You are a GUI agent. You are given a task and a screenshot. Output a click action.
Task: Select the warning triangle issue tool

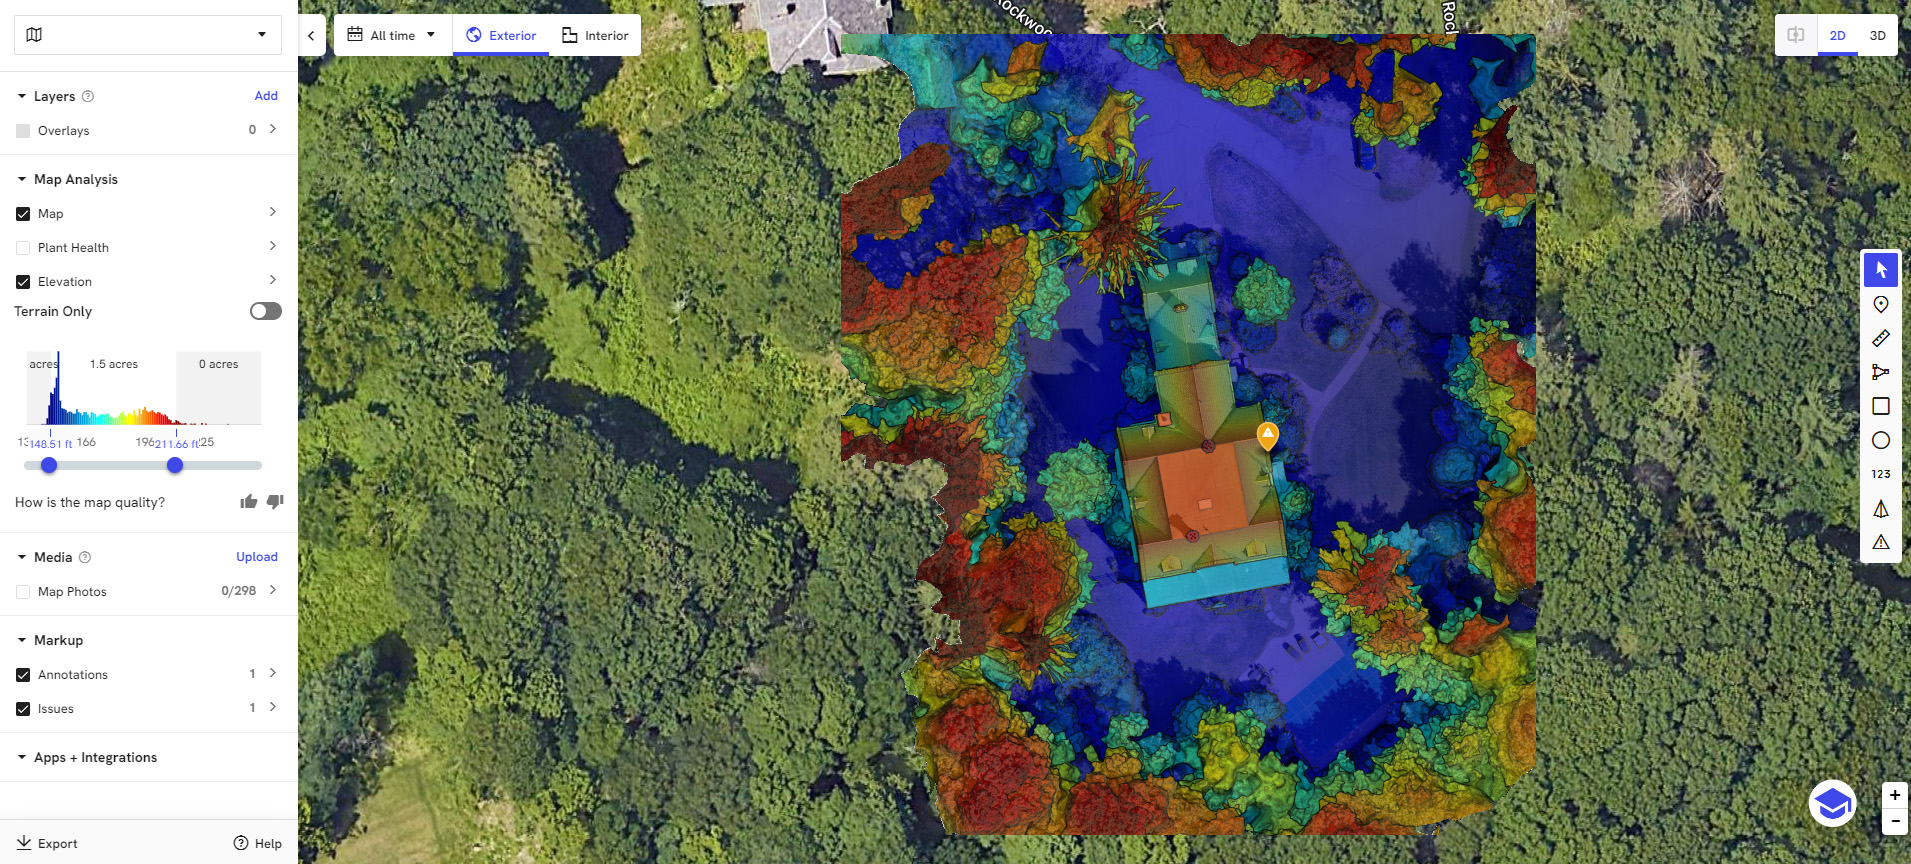(1880, 542)
